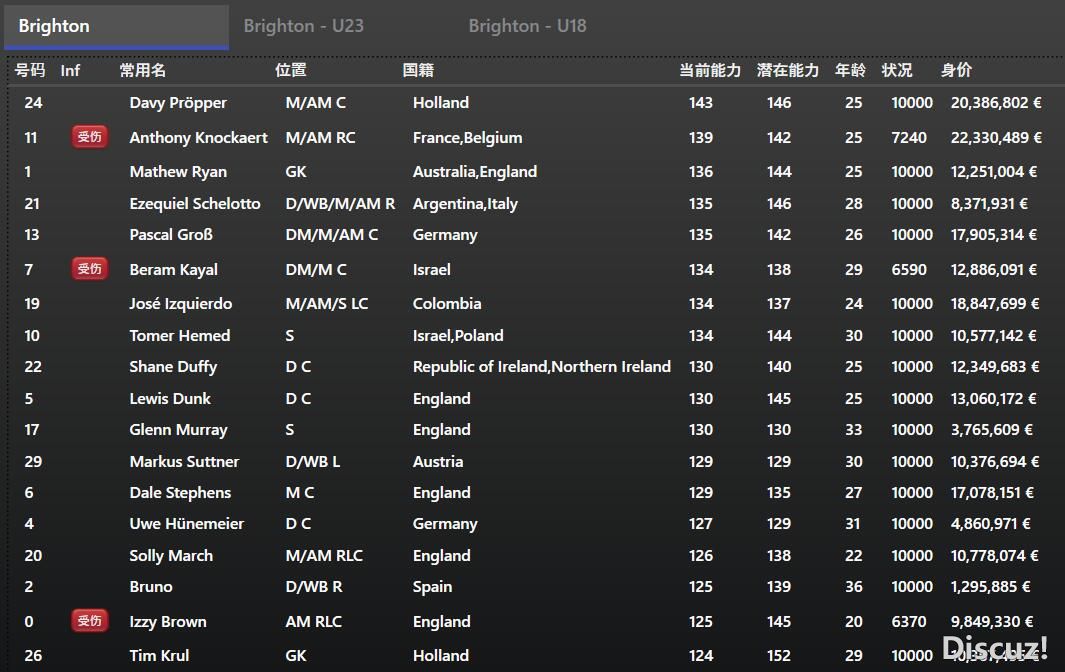This screenshot has width=1065, height=672.
Task: Select player Izzy Brown
Action: 168,621
